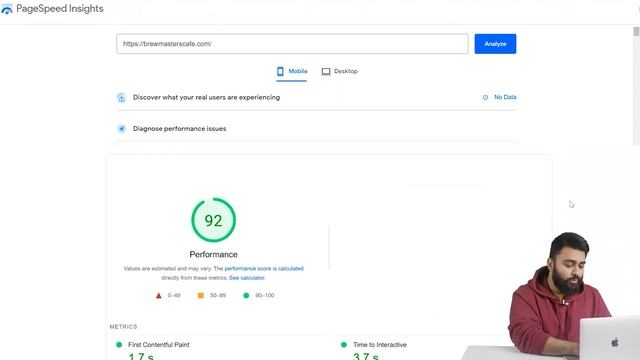This screenshot has height=360, width=640.
Task: Click the METRICS section label
Action: pyautogui.click(x=123, y=327)
